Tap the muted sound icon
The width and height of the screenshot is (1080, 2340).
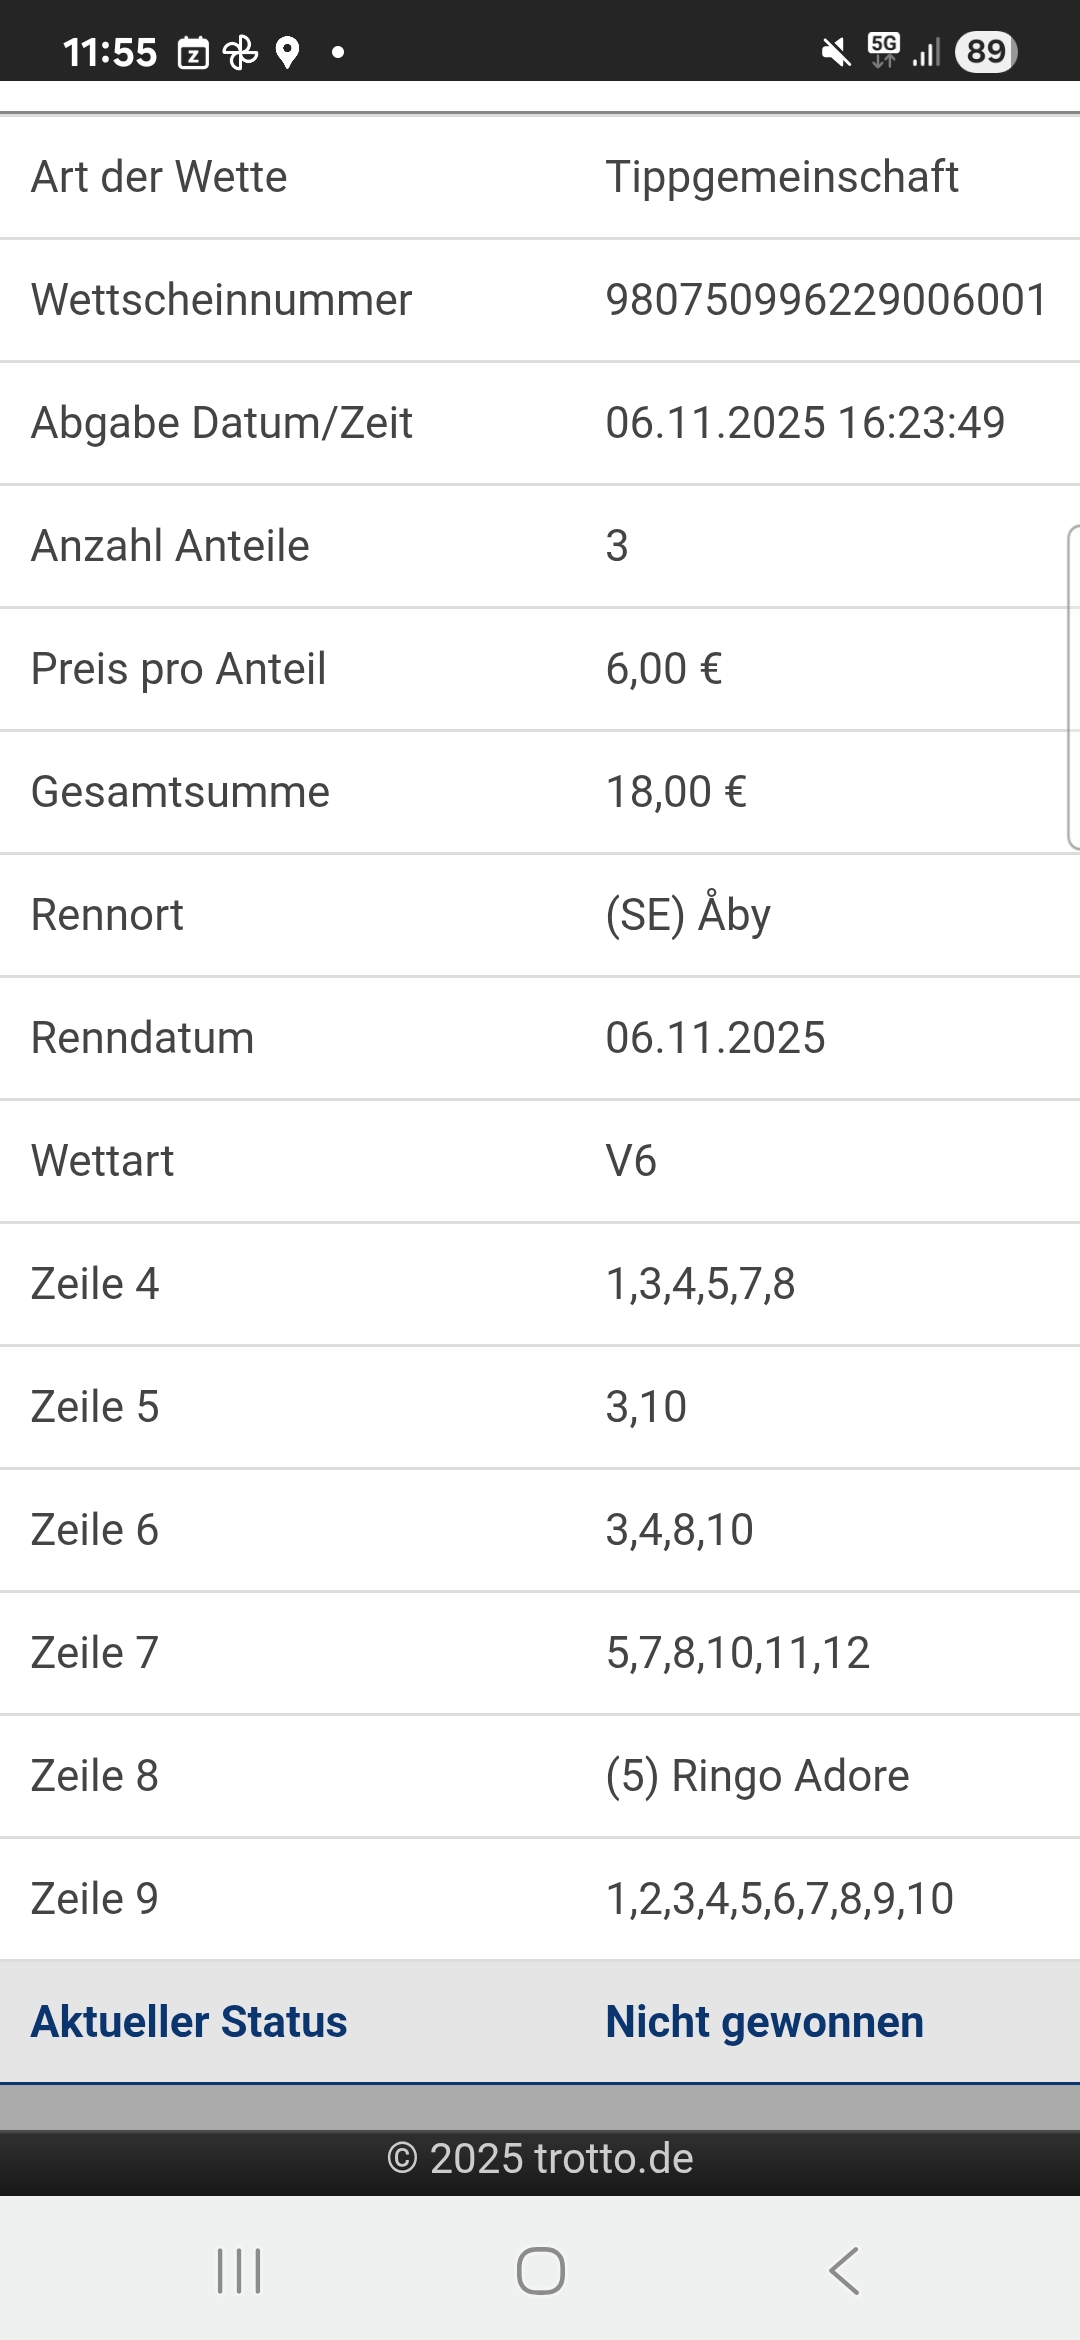835,52
